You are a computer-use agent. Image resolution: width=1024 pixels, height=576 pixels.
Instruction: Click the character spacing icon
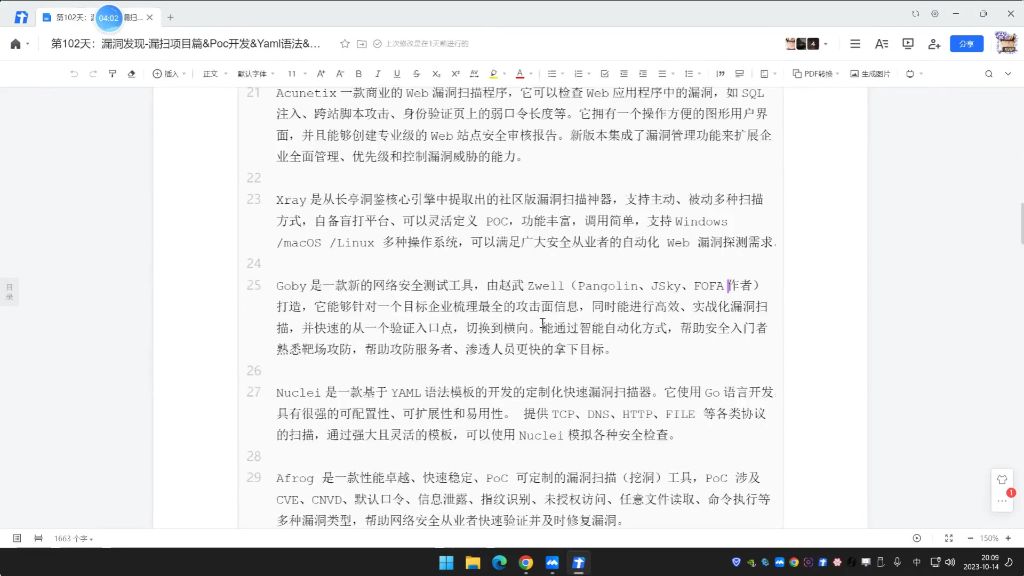coord(474,74)
